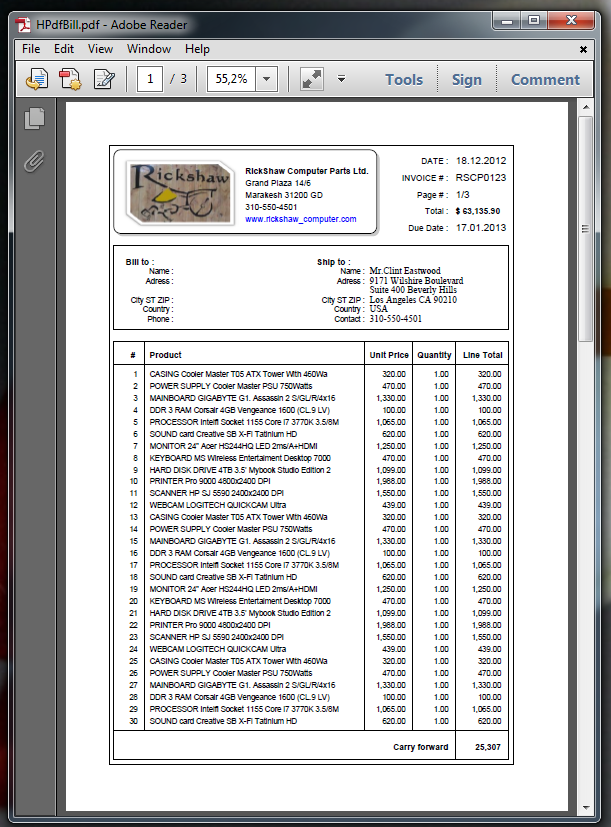Click row 12 WEBCAM LOGITECH QUICKCAM product

(x=217, y=505)
